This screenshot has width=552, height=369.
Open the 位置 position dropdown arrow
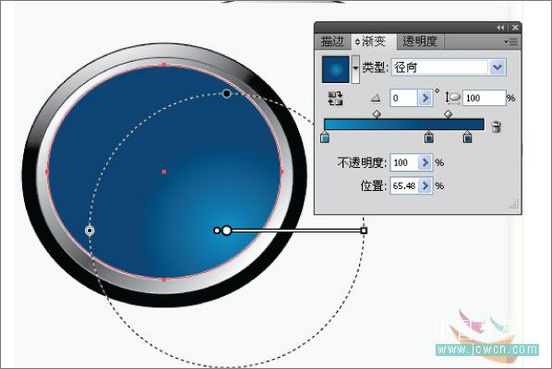click(x=425, y=186)
